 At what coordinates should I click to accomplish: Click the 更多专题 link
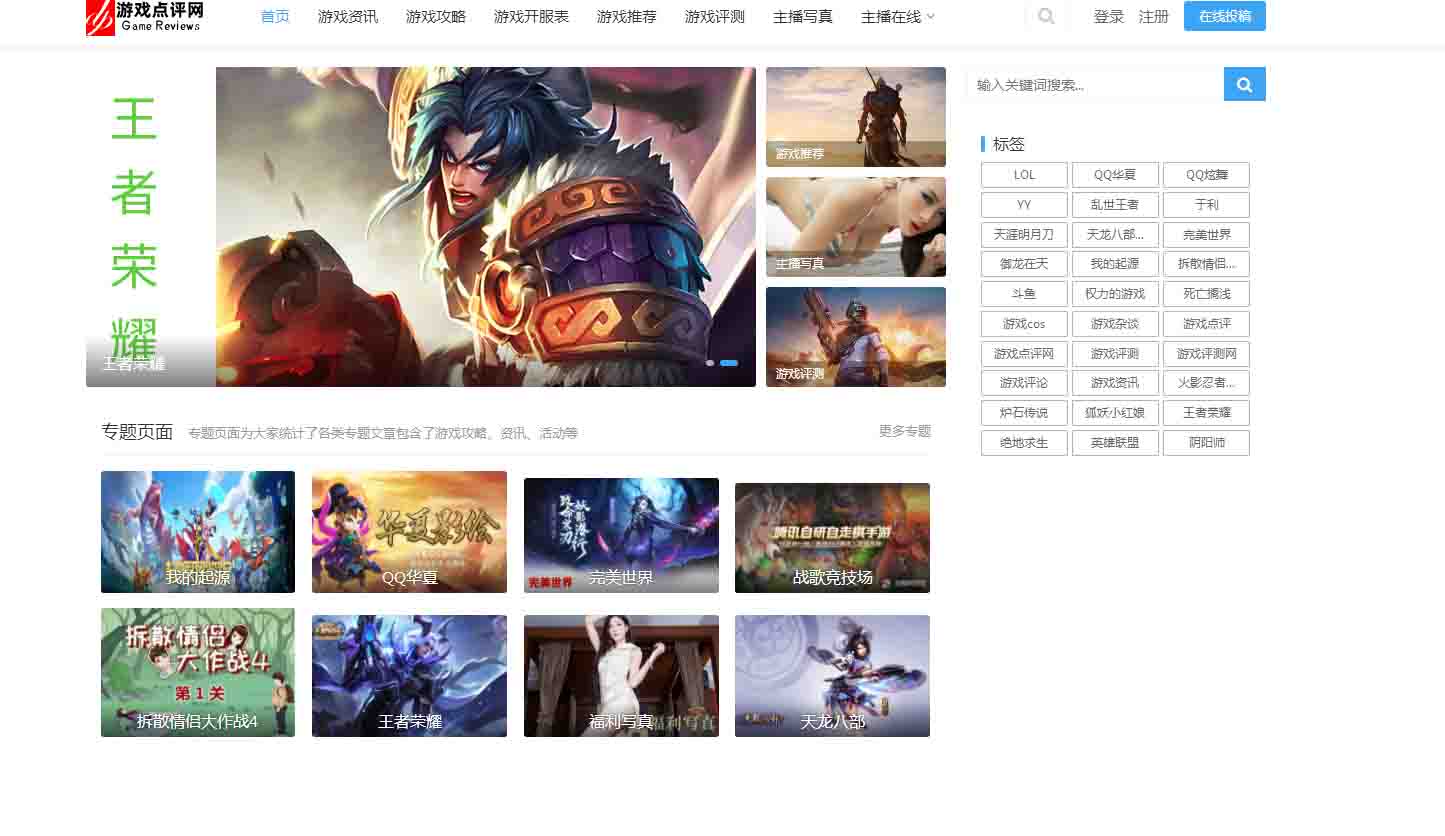[x=905, y=431]
